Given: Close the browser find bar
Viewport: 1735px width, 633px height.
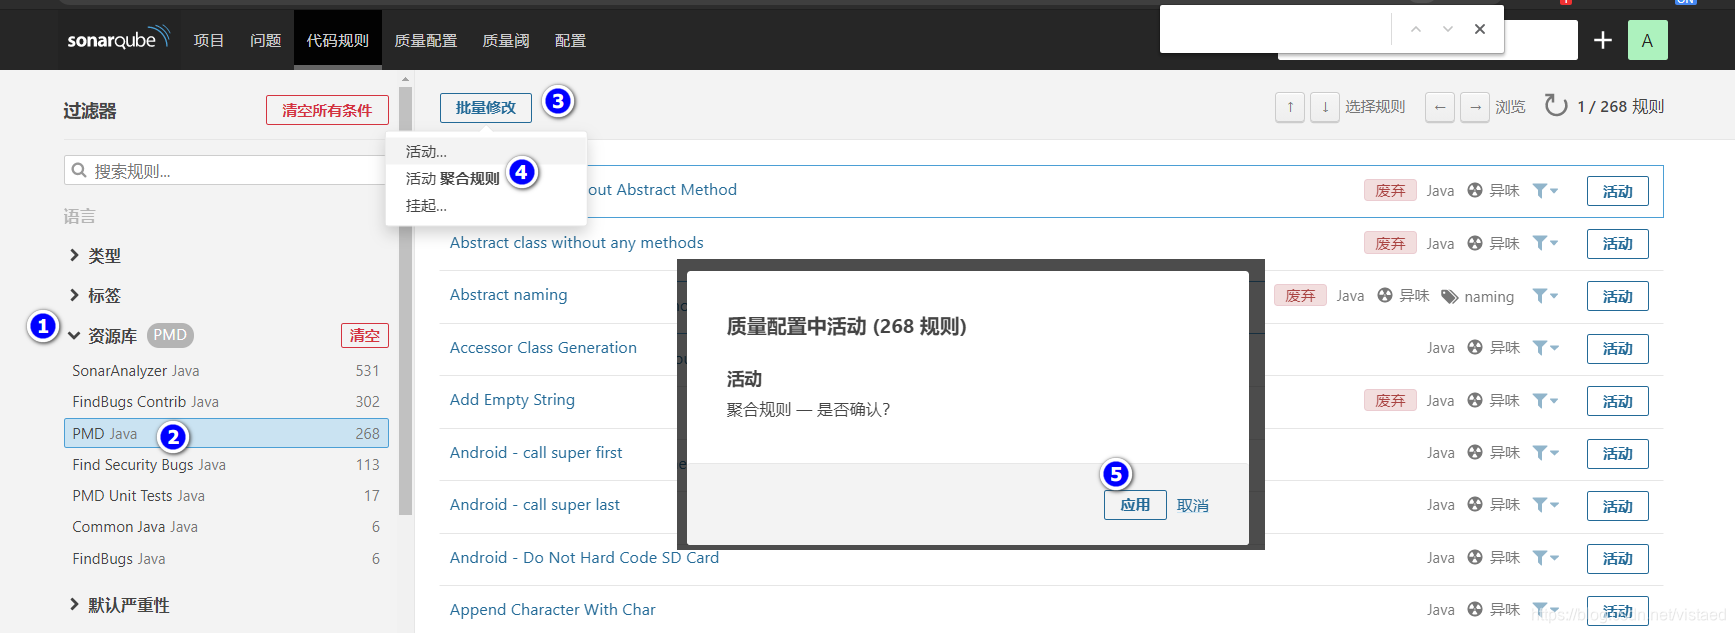Looking at the screenshot, I should click(x=1480, y=29).
